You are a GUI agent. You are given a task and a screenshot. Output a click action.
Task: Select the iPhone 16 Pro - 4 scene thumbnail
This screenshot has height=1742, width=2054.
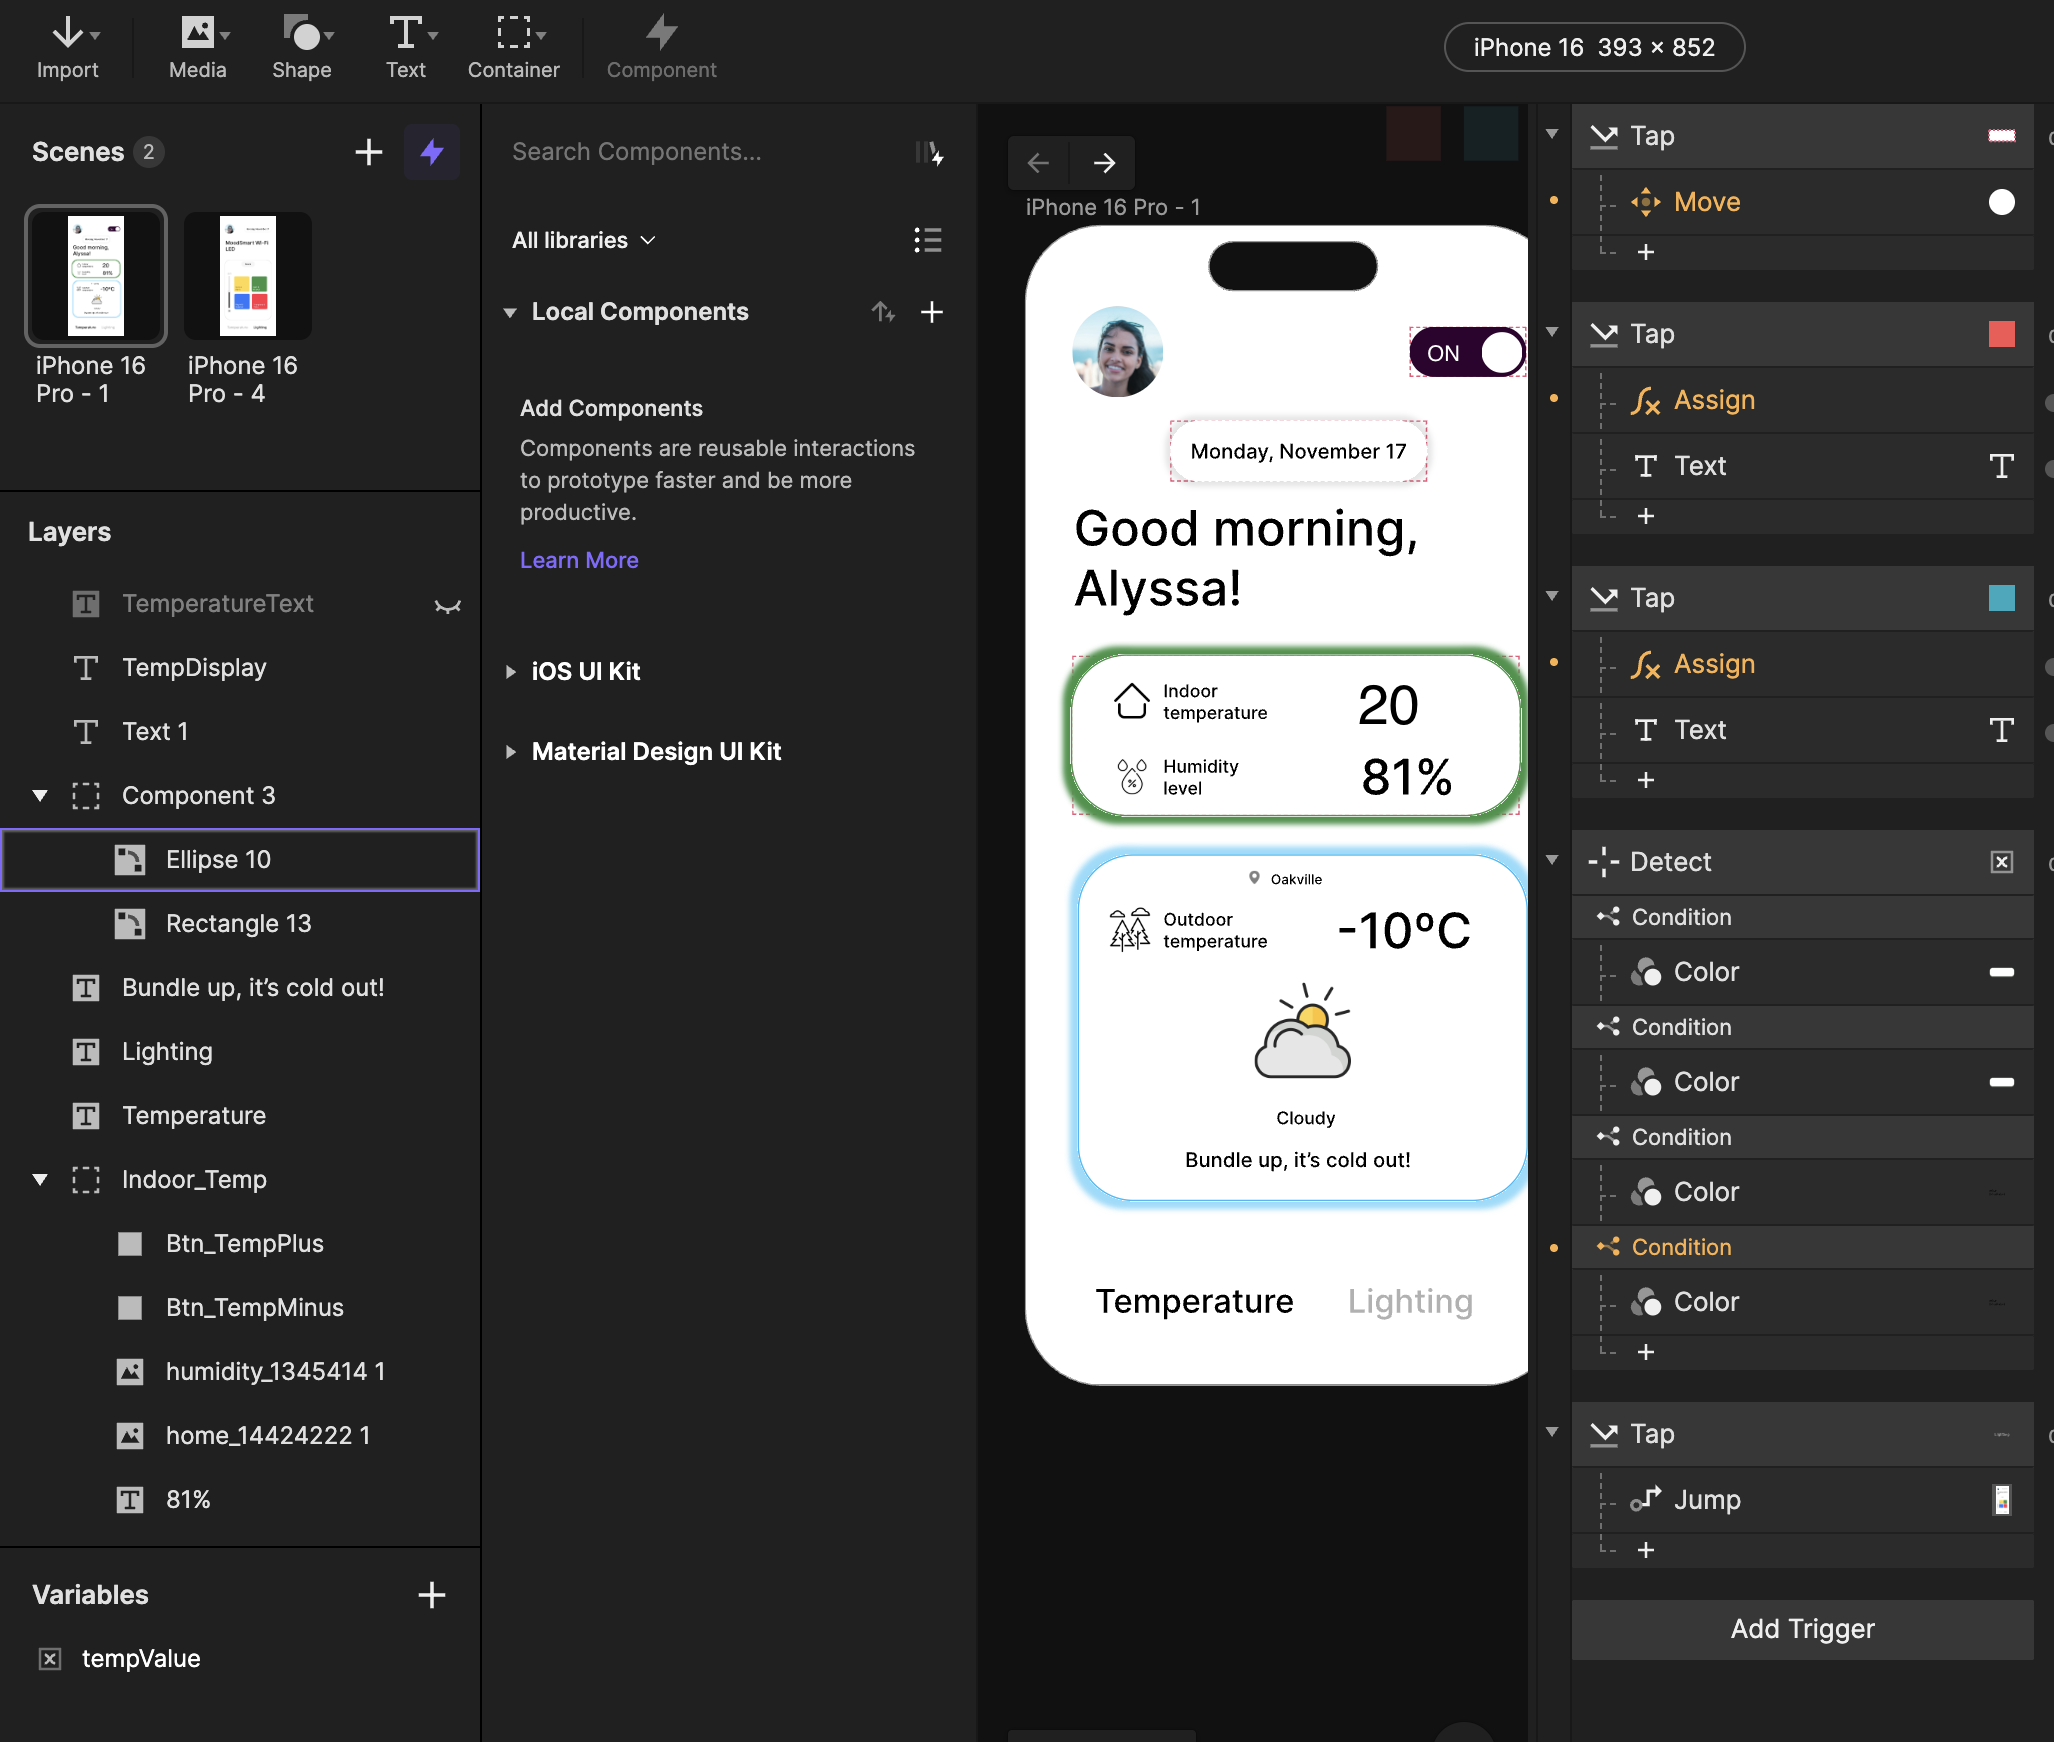[247, 276]
